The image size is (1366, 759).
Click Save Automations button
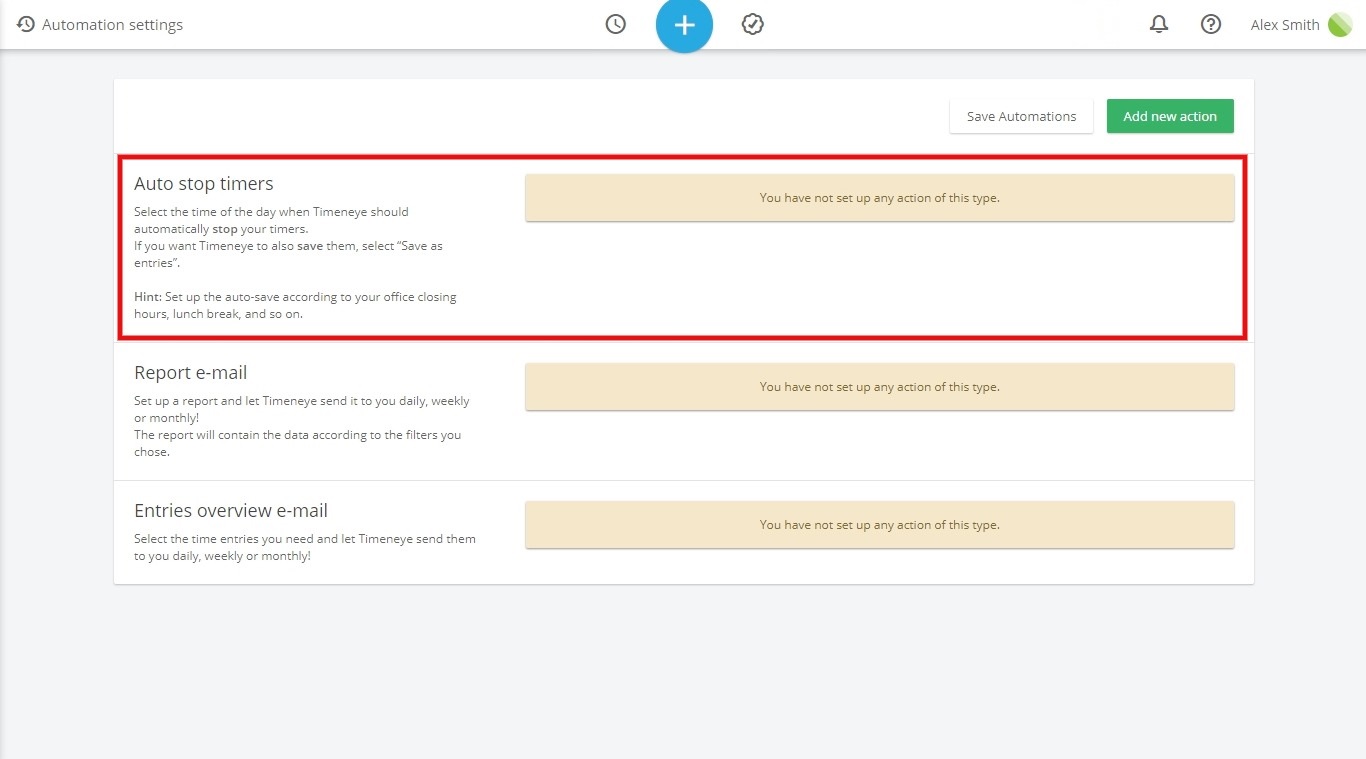pyautogui.click(x=1021, y=116)
